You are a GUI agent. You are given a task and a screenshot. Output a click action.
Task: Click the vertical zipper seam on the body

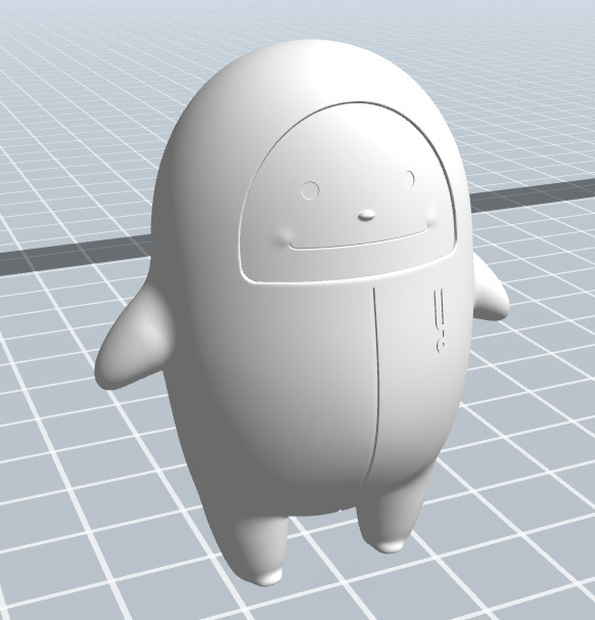pos(376,386)
